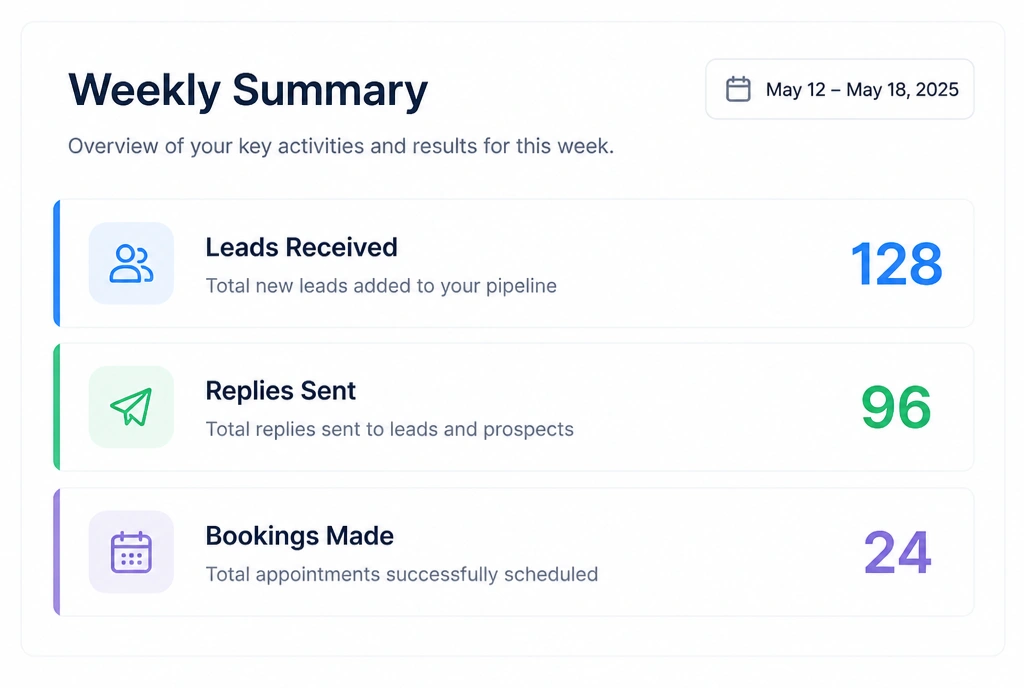Click the overview subtitle under Weekly Summary
Viewport: 1024px width, 688px height.
[341, 146]
